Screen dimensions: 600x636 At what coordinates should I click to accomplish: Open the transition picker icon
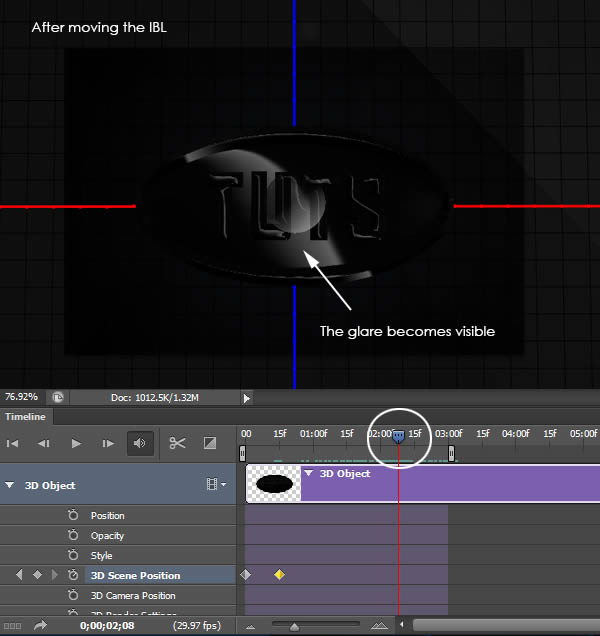tap(210, 443)
